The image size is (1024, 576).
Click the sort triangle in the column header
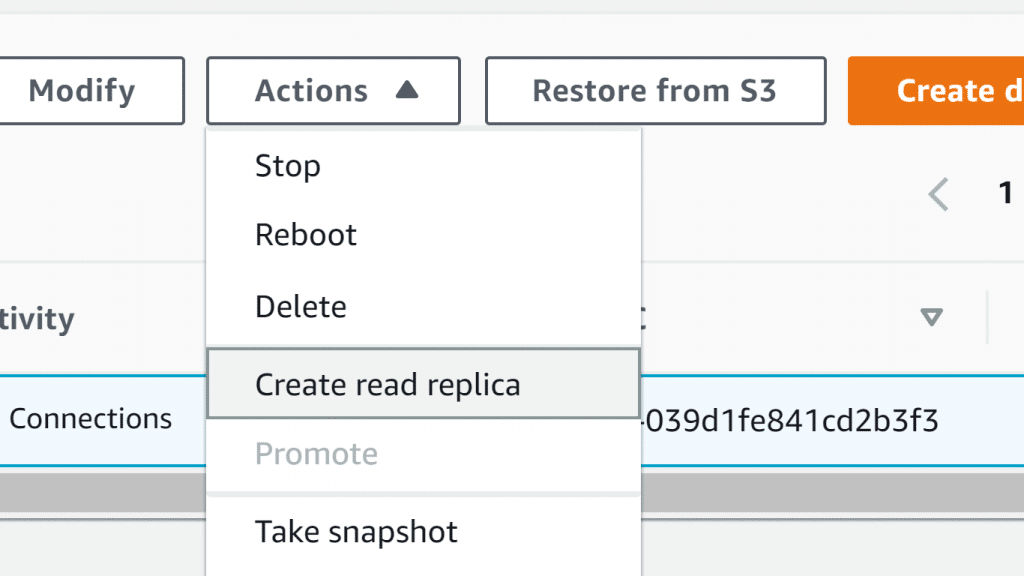(931, 318)
